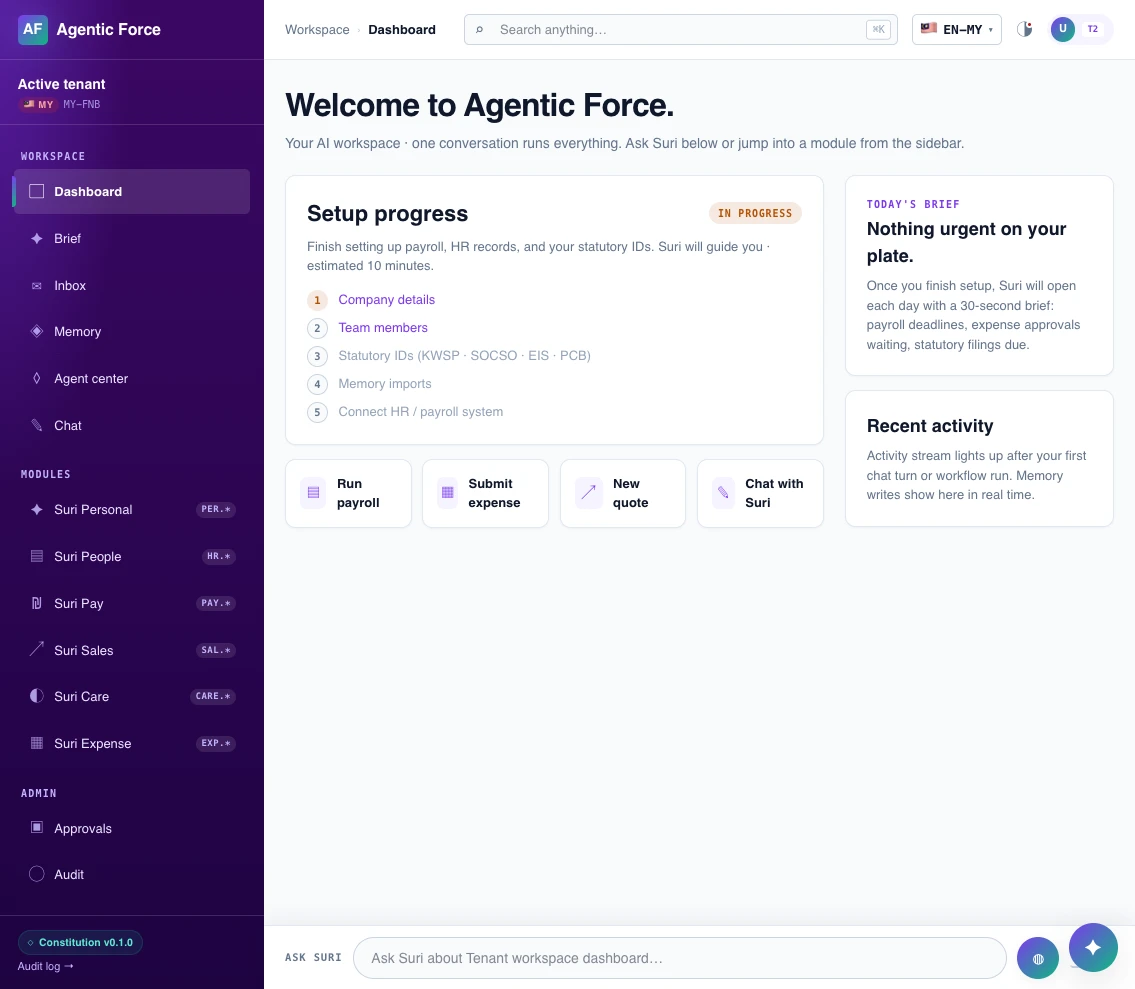Click the New quote quick action
The image size is (1135, 989).
tap(623, 493)
